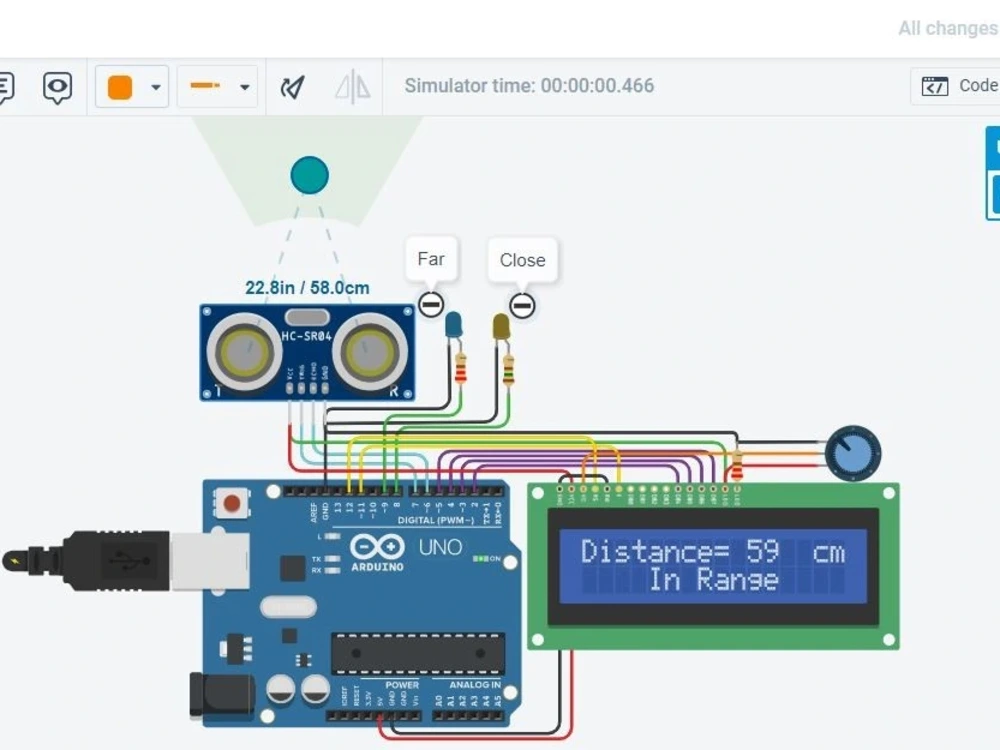
Task: Click the code window icon on the Code button
Action: point(935,86)
